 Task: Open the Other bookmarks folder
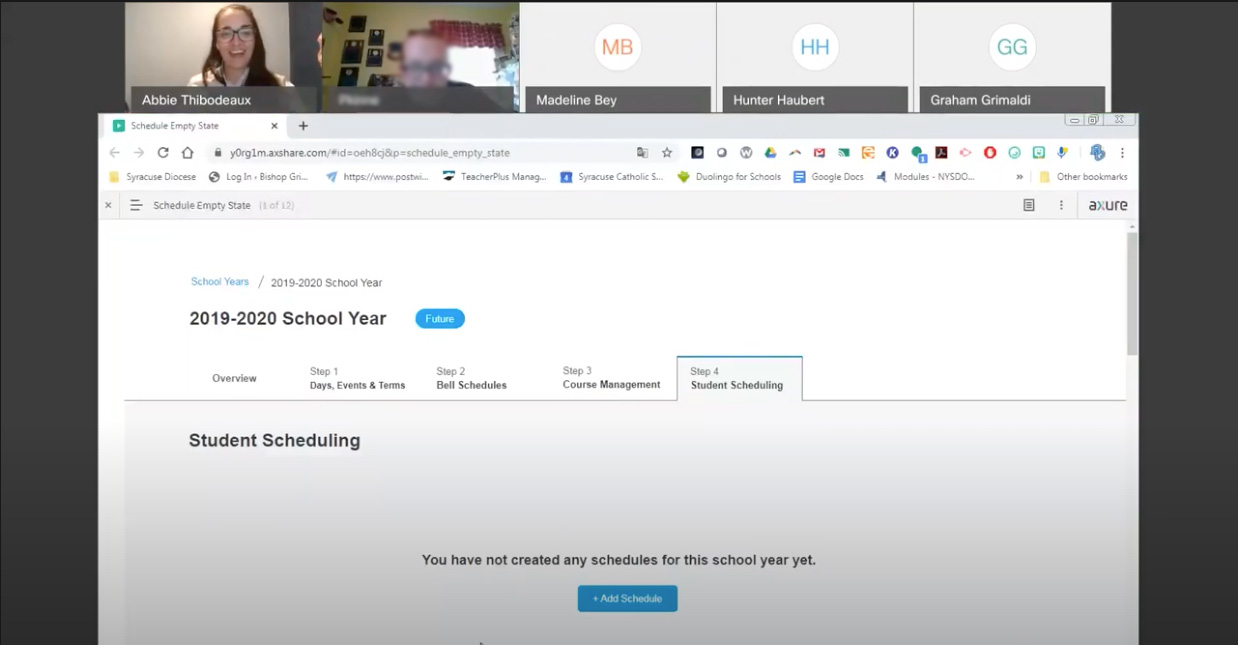click(x=1083, y=177)
